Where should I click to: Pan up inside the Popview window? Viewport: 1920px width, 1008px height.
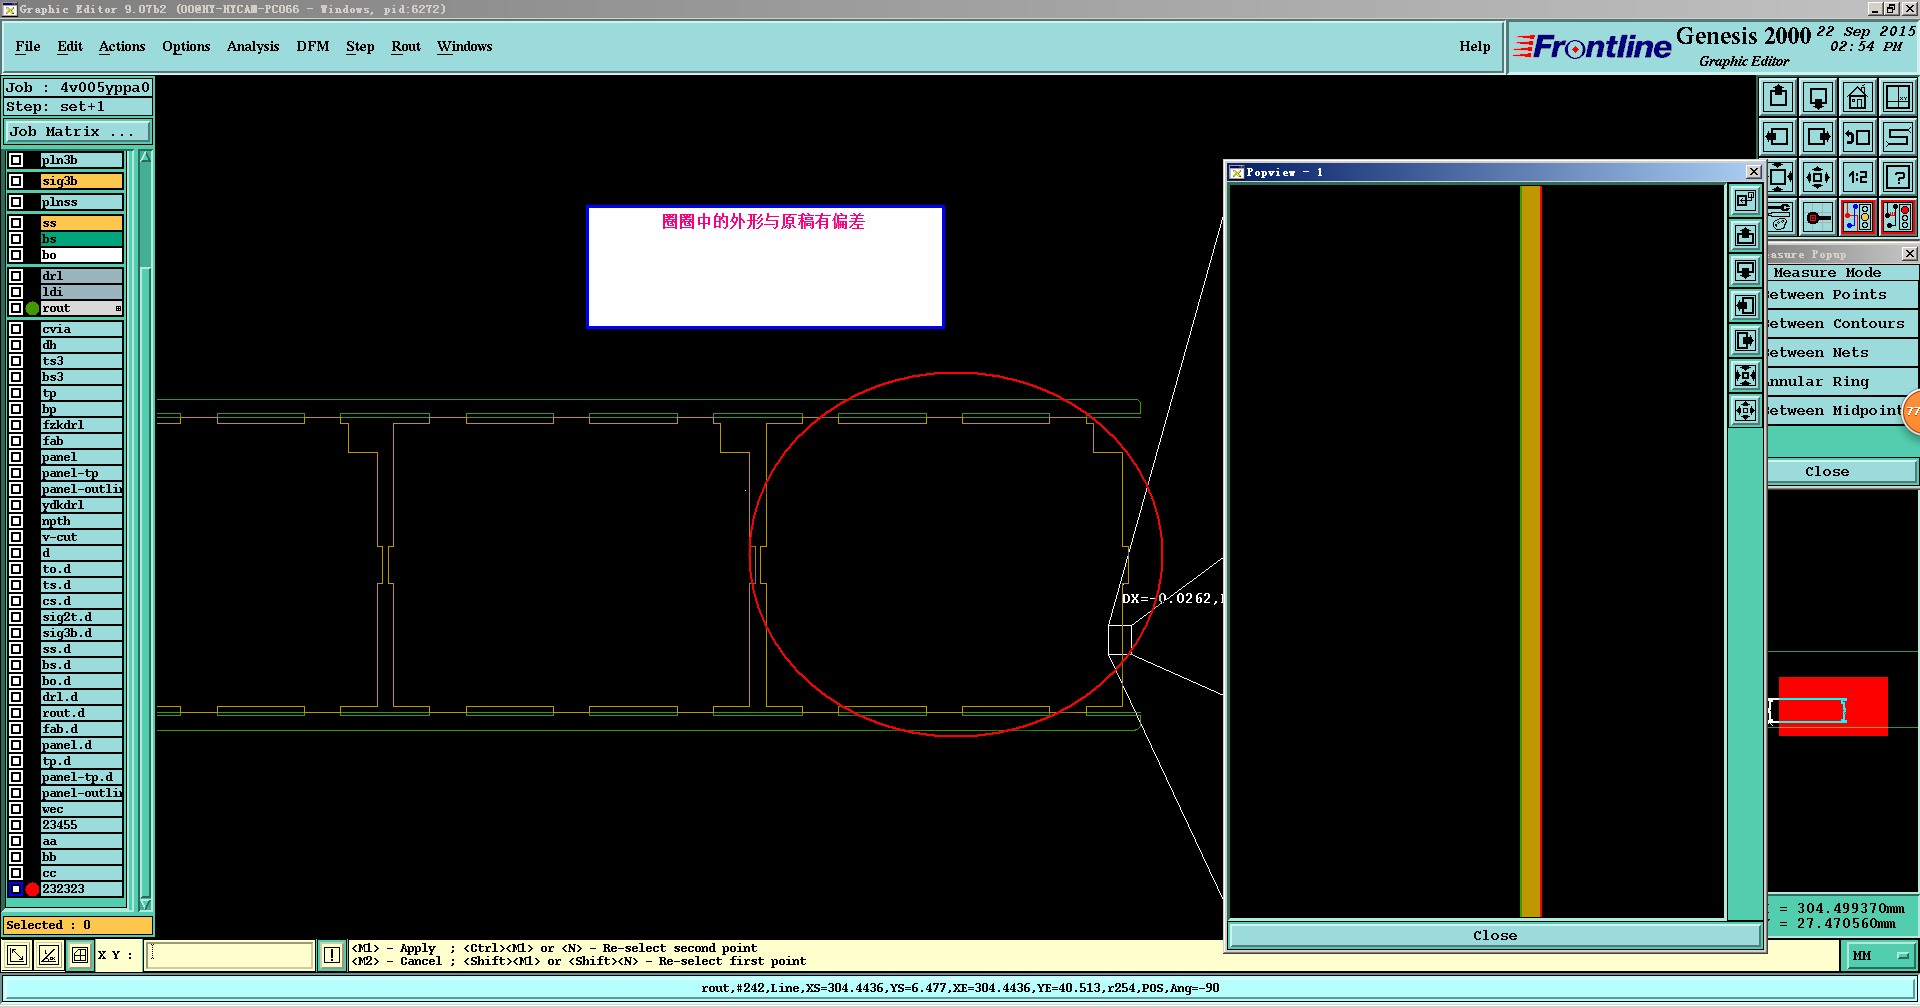(1745, 235)
